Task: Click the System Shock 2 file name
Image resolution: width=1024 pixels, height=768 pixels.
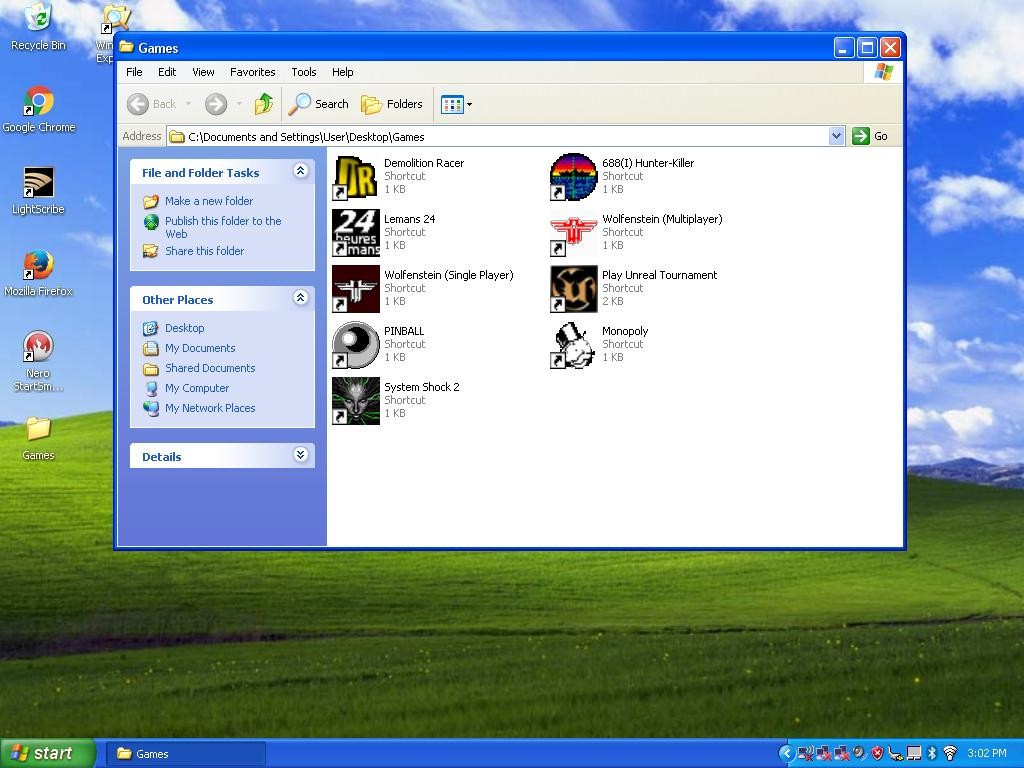Action: 422,387
